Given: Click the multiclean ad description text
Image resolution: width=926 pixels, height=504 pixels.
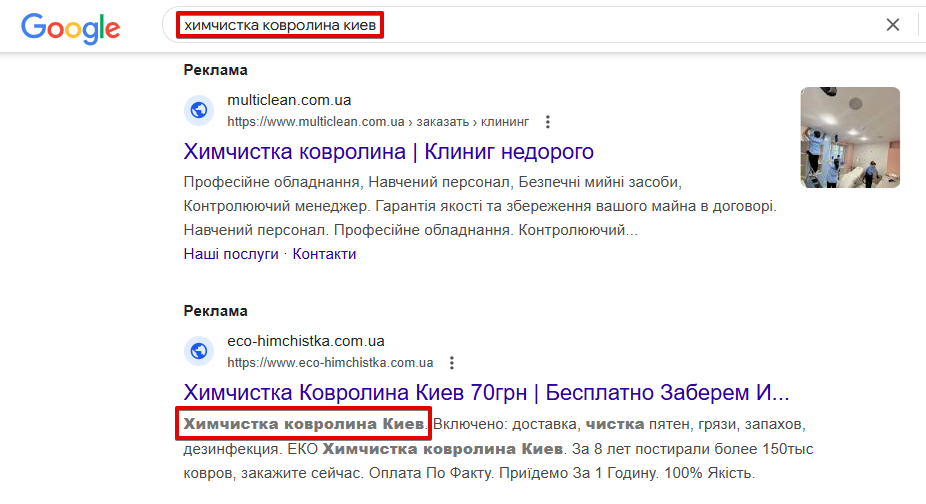Looking at the screenshot, I should [x=480, y=206].
